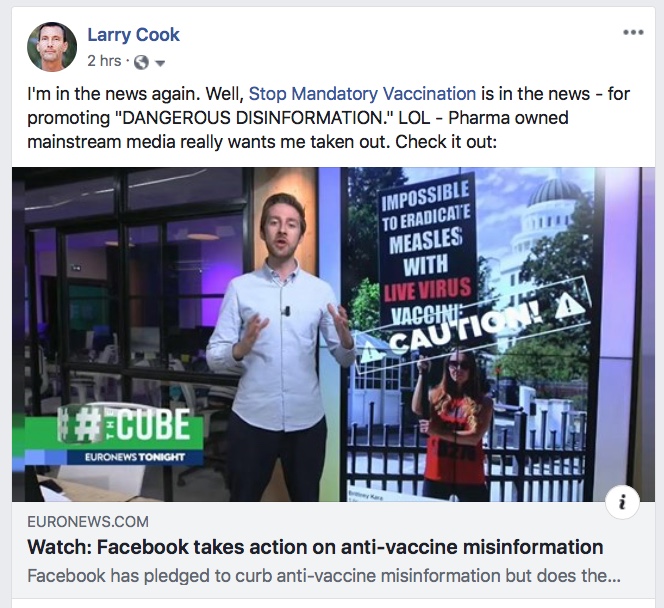Click the measles protest sign in preview

coord(426,251)
